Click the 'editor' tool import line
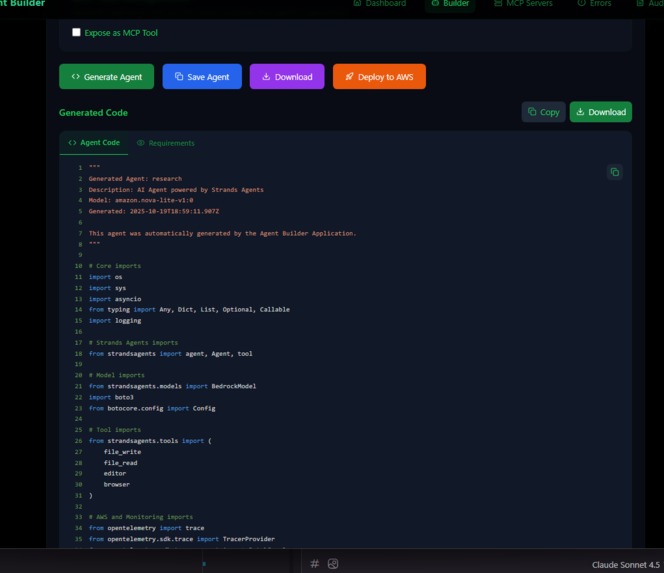Image resolution: width=664 pixels, height=573 pixels. point(115,473)
